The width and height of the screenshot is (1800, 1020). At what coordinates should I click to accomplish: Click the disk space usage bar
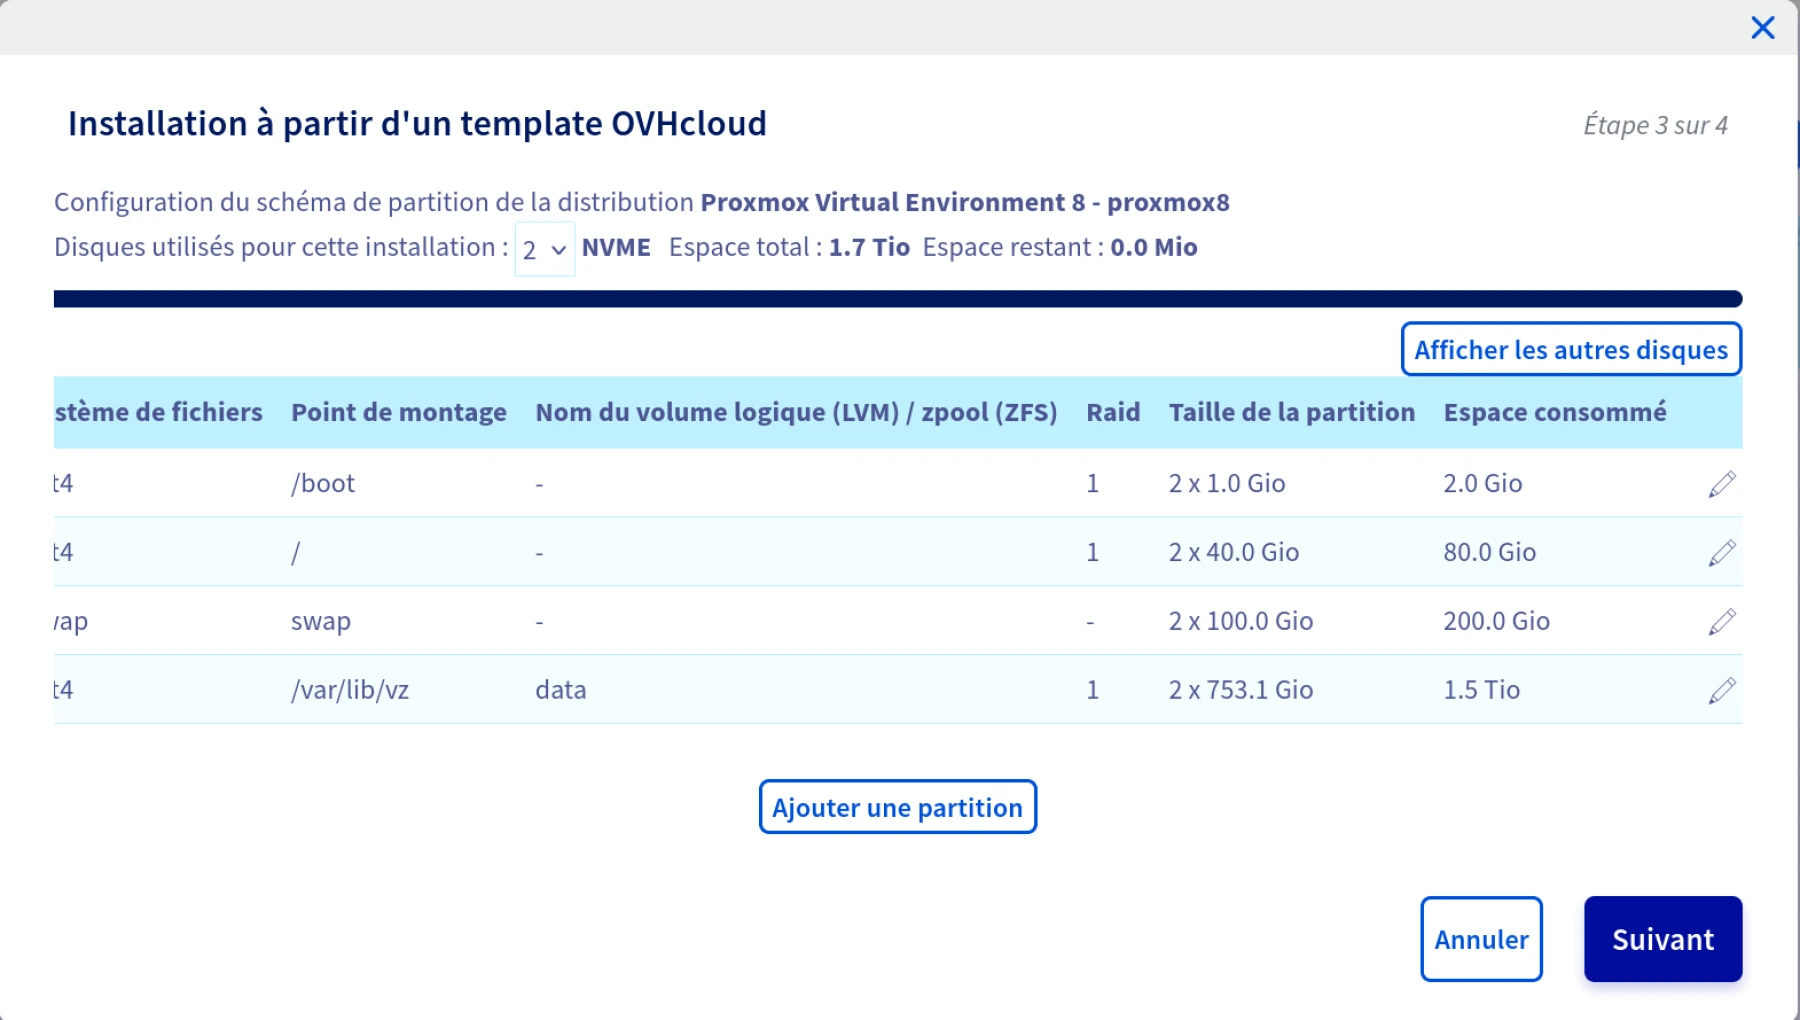coord(897,299)
